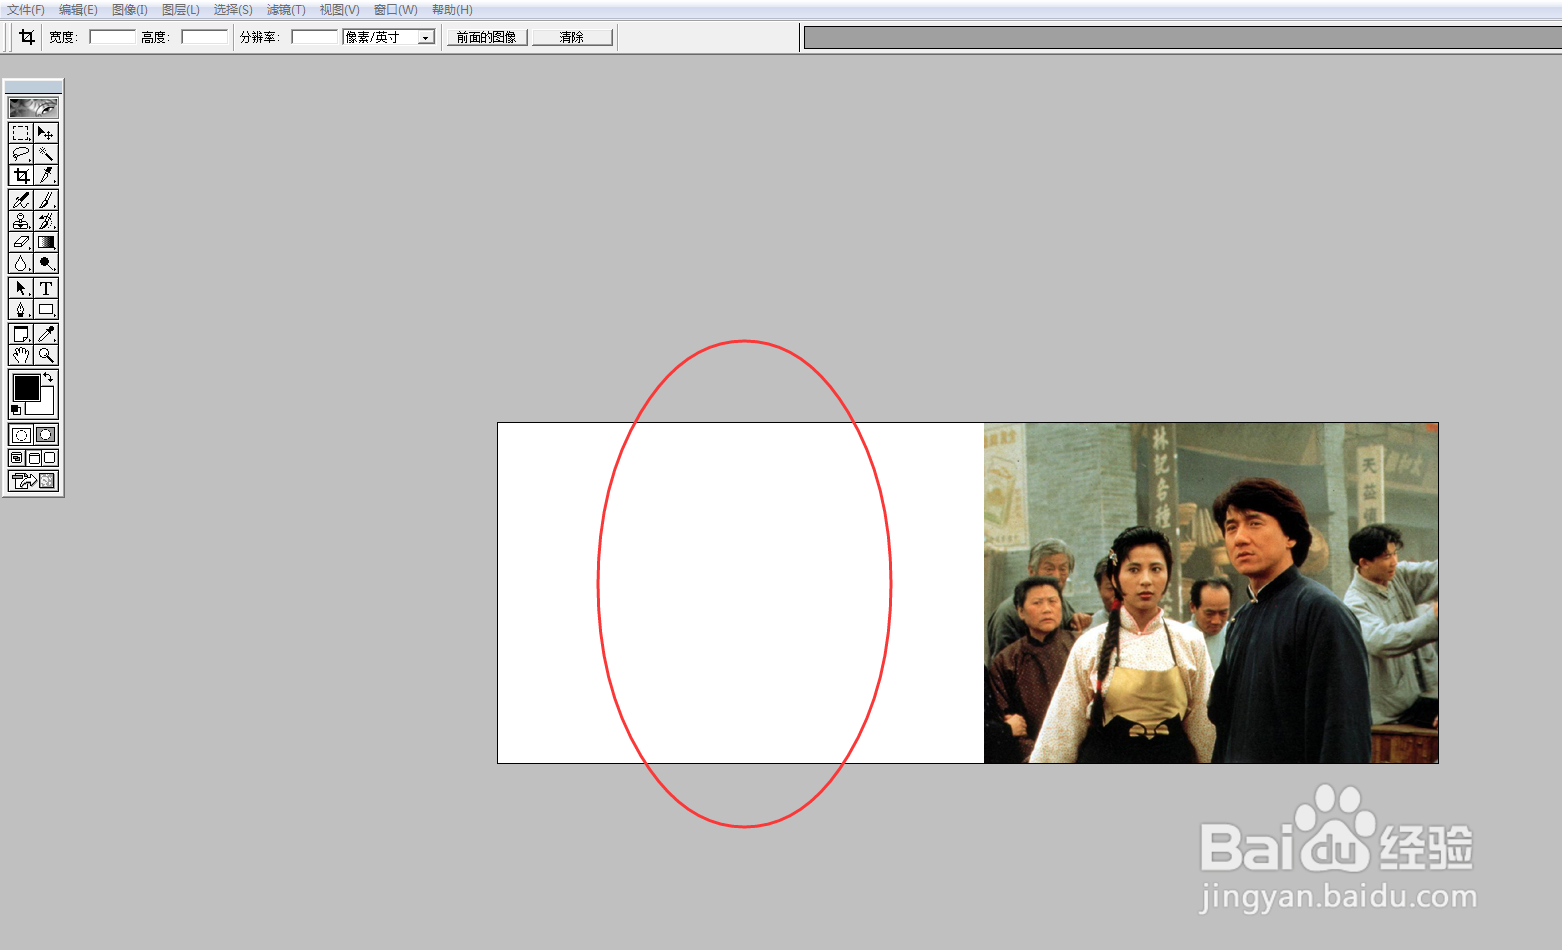Select the Lasso tool
The width and height of the screenshot is (1562, 950).
21,154
